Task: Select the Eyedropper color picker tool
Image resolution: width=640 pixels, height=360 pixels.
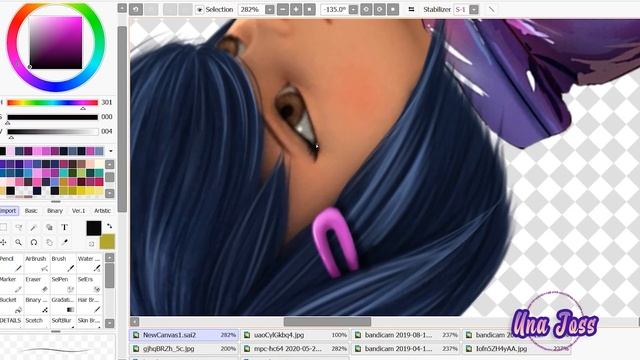Action: [64, 242]
